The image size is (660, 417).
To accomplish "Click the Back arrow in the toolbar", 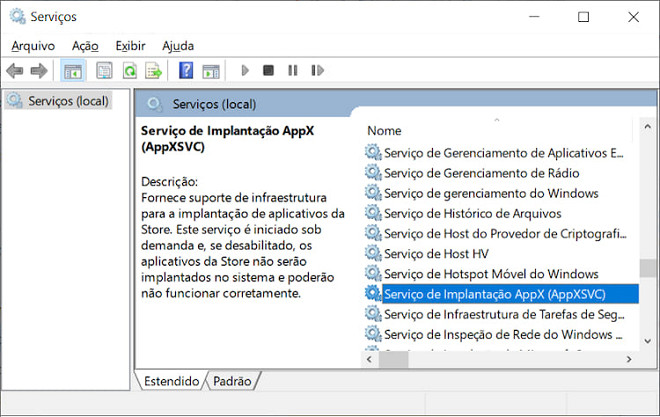I will (15, 71).
